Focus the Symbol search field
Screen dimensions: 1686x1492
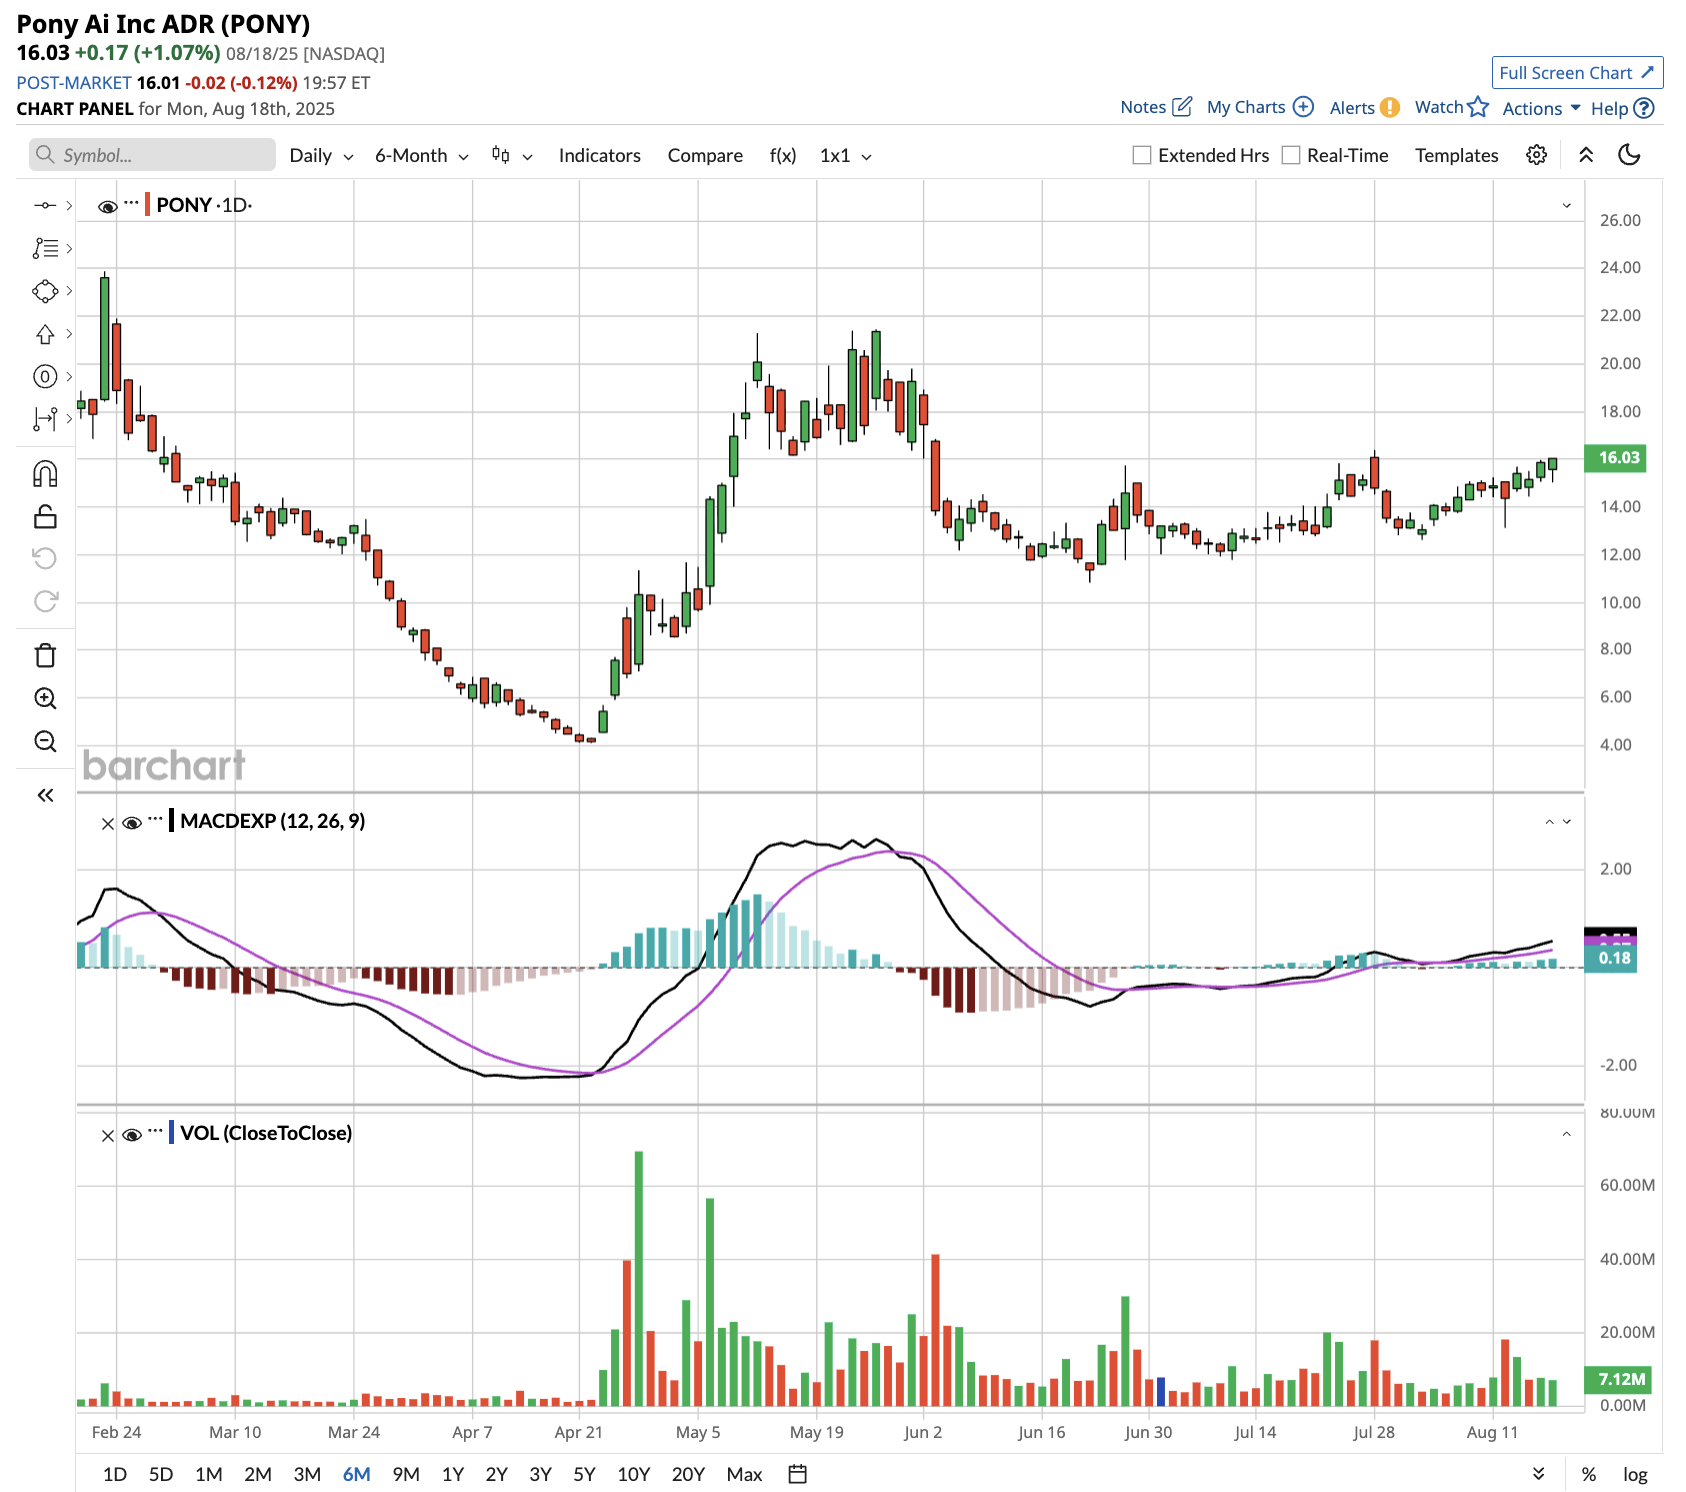152,155
